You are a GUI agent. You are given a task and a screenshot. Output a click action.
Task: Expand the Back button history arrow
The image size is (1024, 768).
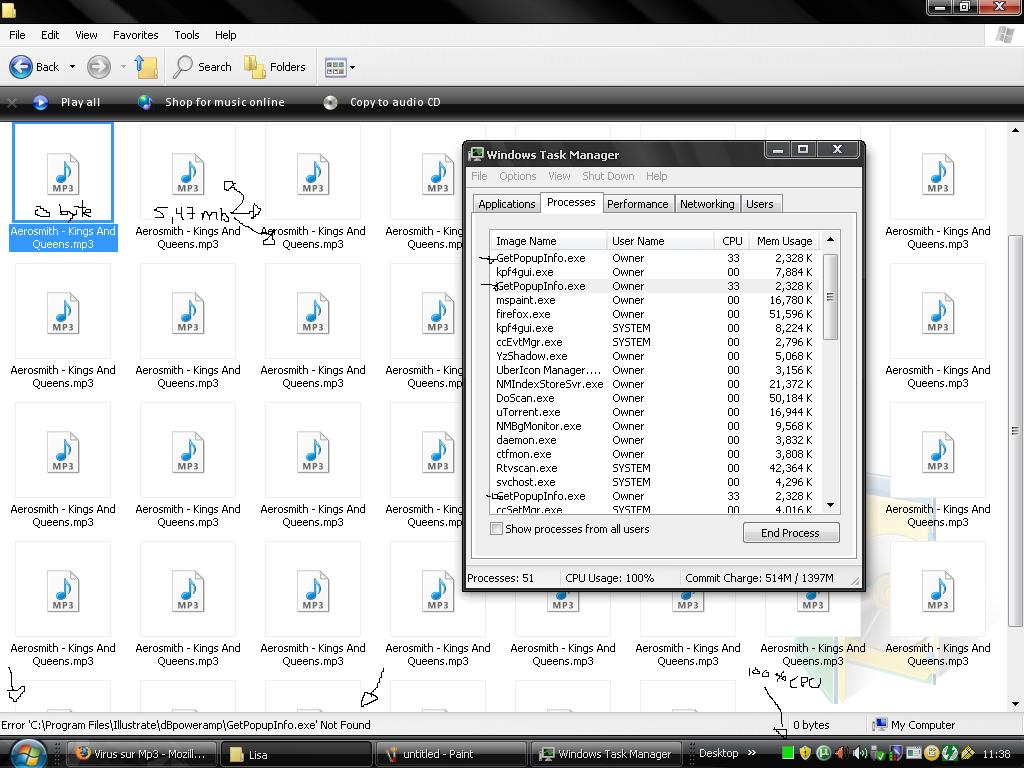click(70, 68)
